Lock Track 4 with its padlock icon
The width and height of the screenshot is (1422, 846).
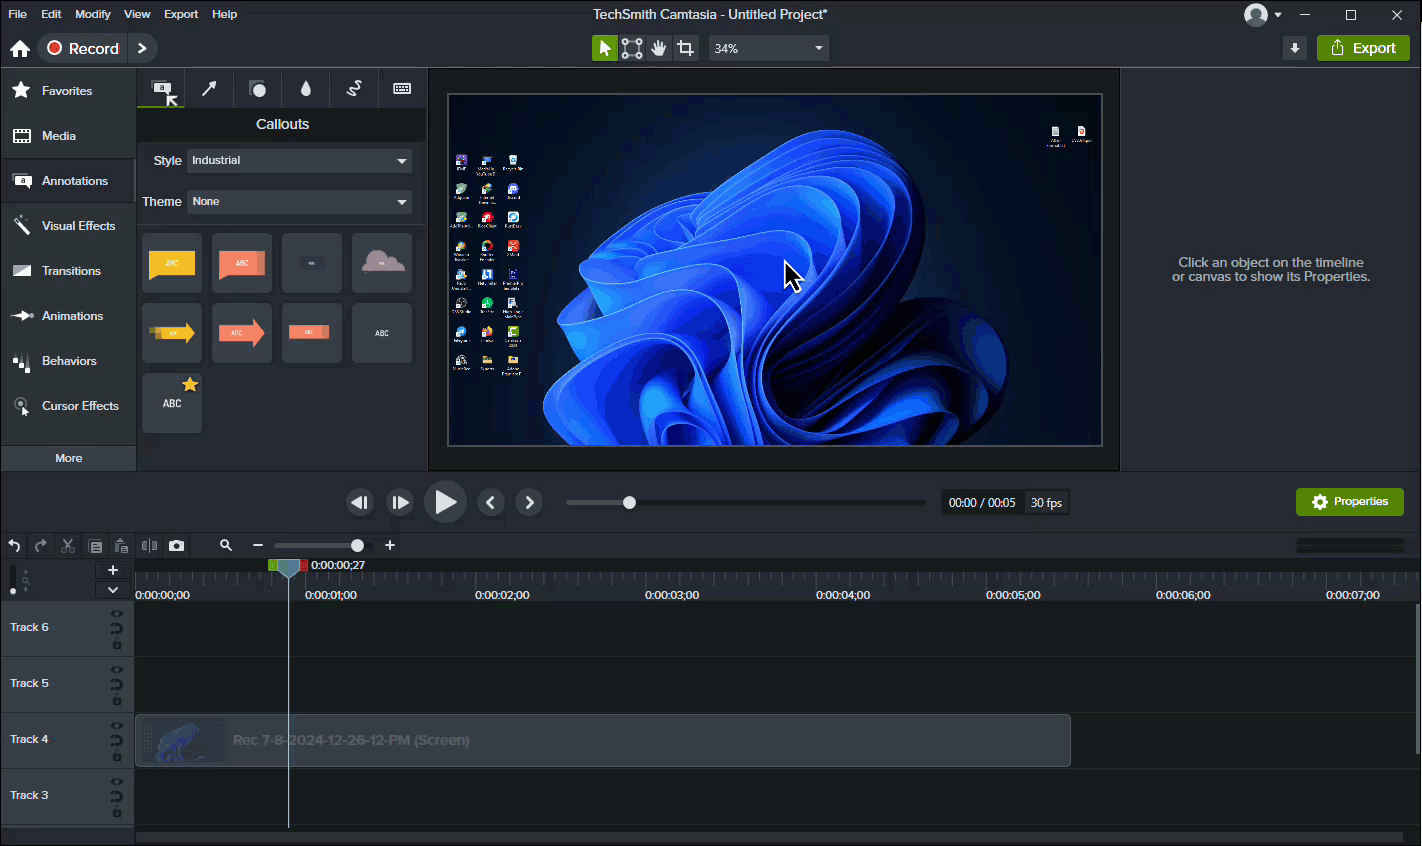pyautogui.click(x=117, y=757)
